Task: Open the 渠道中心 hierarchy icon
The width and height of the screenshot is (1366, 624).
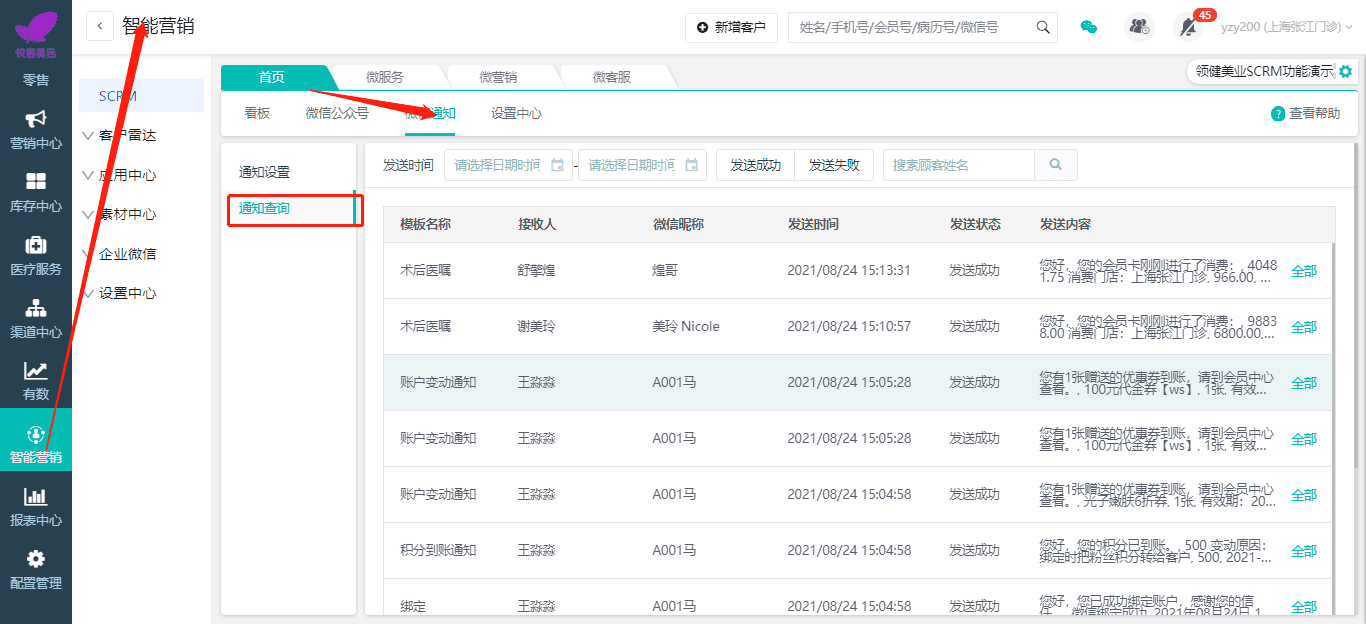Action: tap(36, 308)
